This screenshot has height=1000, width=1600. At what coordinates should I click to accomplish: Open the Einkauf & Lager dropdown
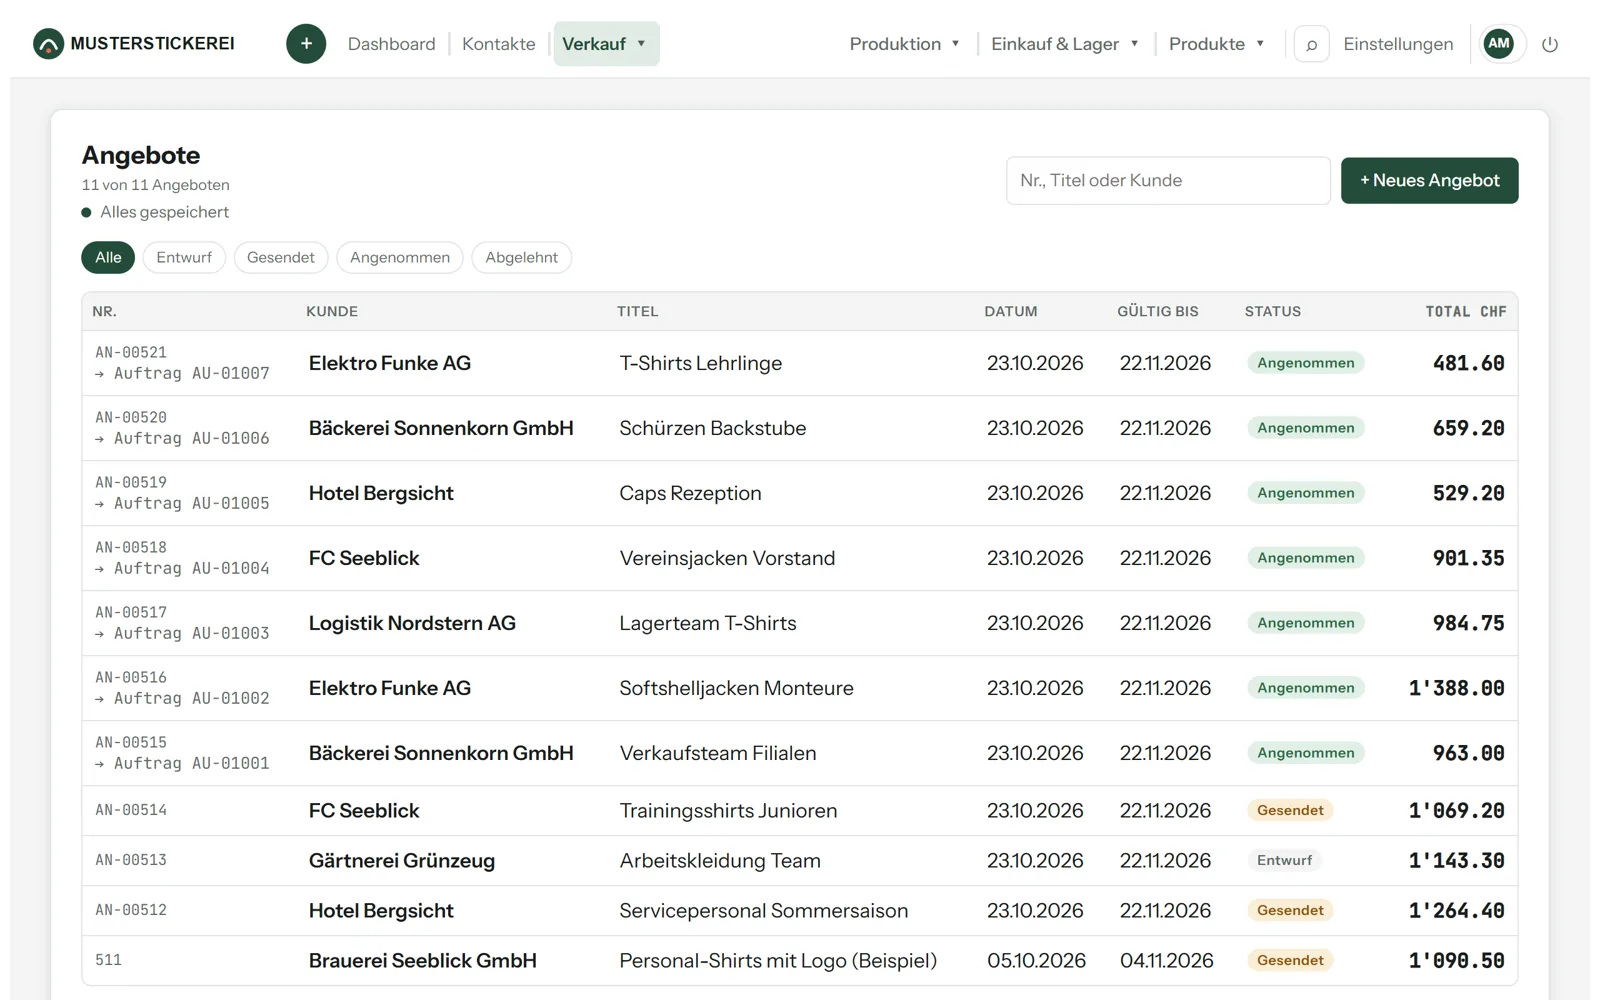point(1064,44)
